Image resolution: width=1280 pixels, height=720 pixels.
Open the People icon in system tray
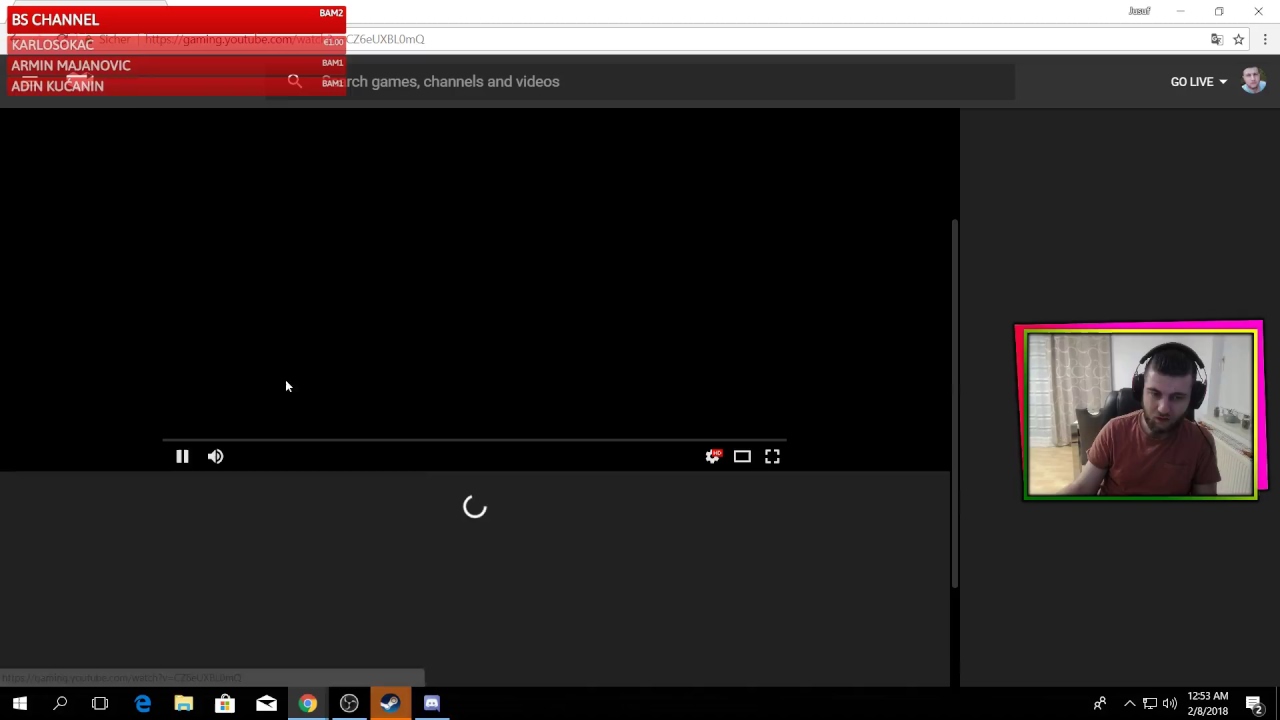1100,704
